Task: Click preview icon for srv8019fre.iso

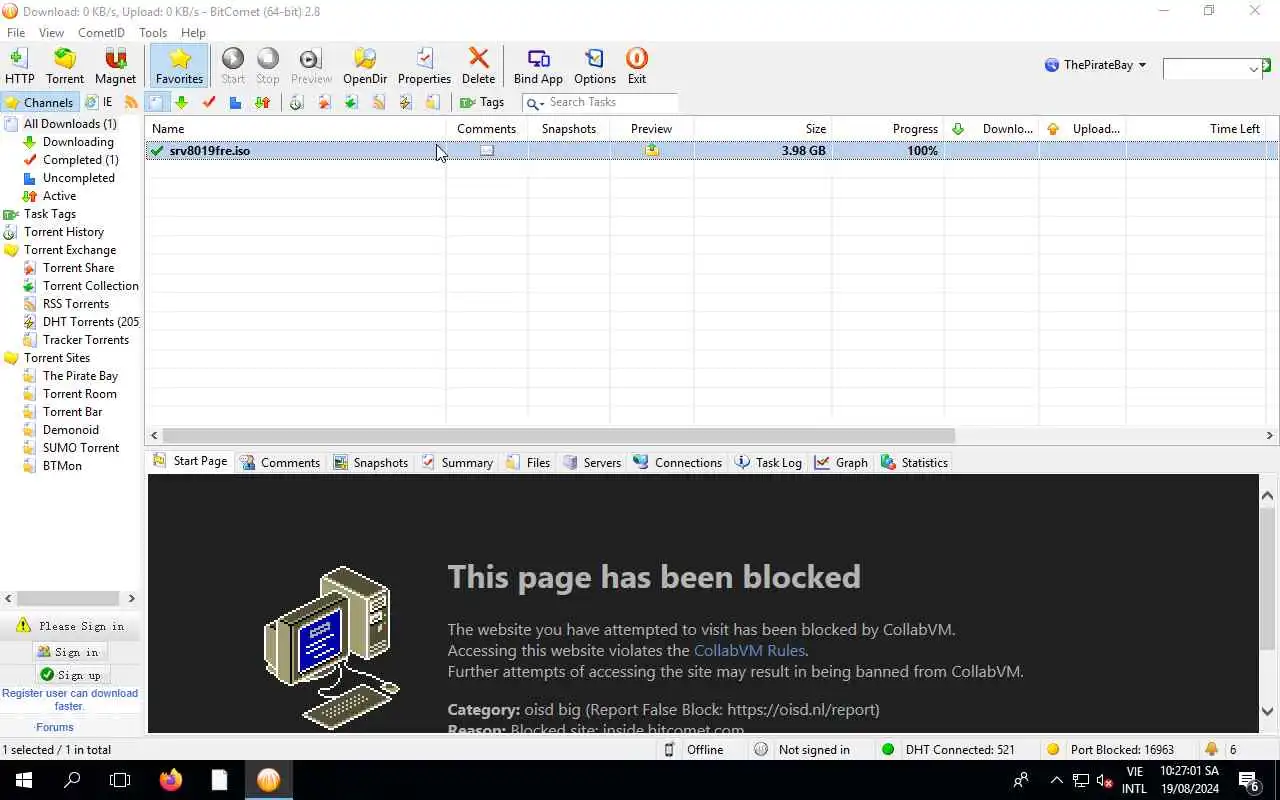Action: [x=652, y=151]
